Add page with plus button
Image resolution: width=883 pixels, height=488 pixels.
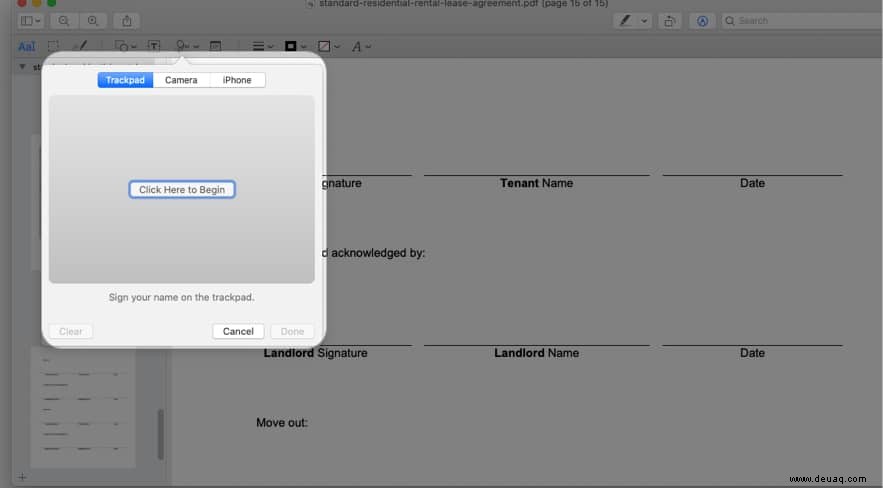[22, 477]
